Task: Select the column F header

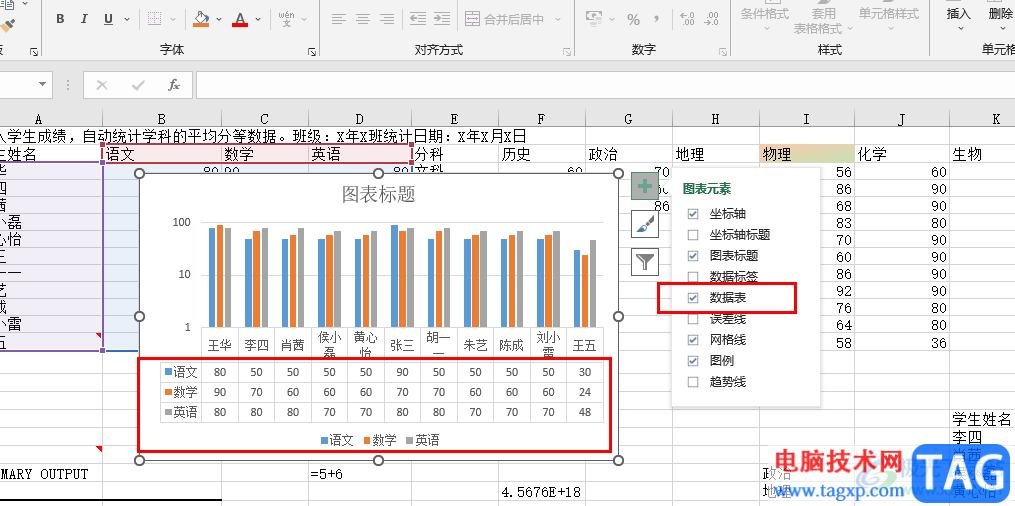Action: pyautogui.click(x=541, y=118)
